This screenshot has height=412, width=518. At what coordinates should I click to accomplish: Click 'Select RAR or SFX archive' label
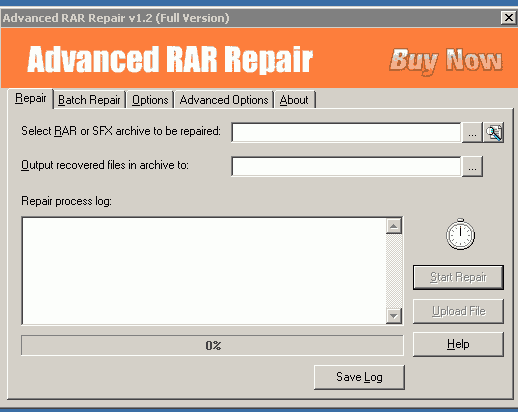click(x=121, y=131)
